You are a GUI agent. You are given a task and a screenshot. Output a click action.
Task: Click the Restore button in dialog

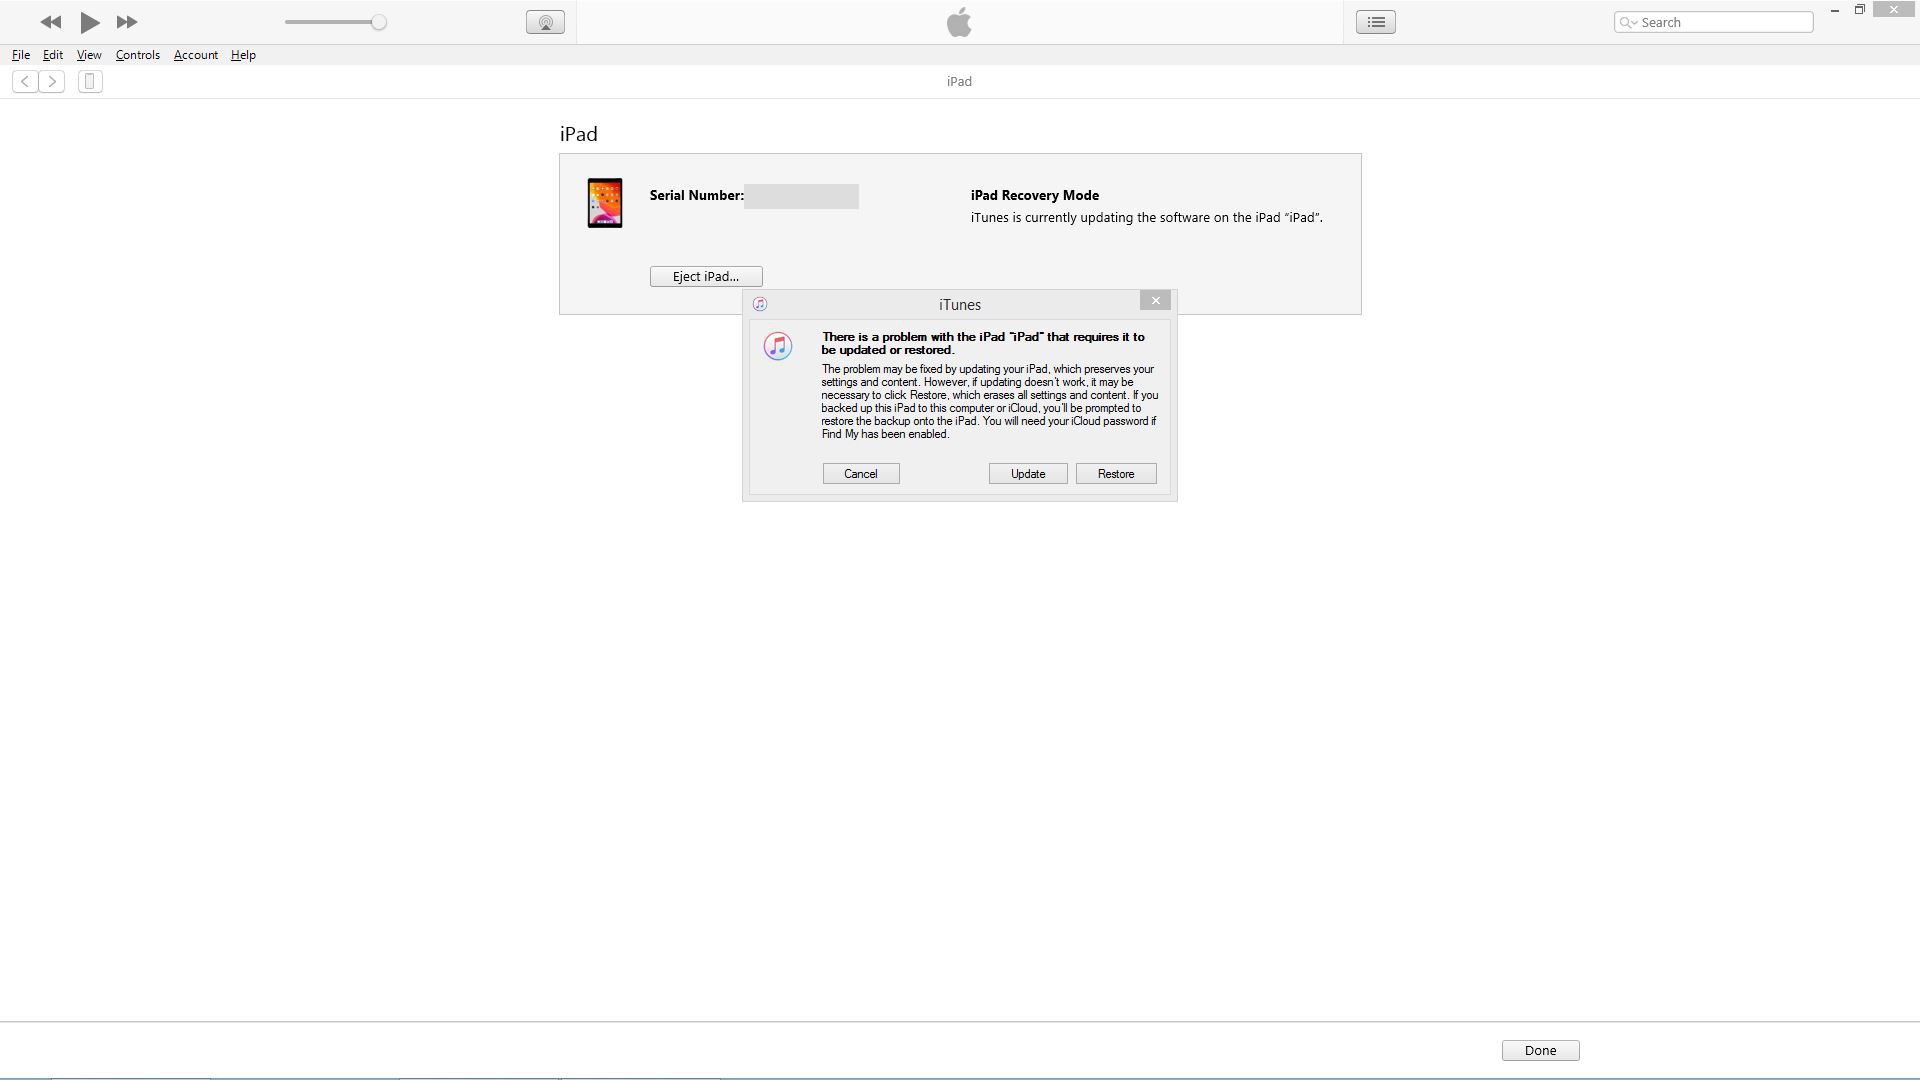pos(1115,474)
